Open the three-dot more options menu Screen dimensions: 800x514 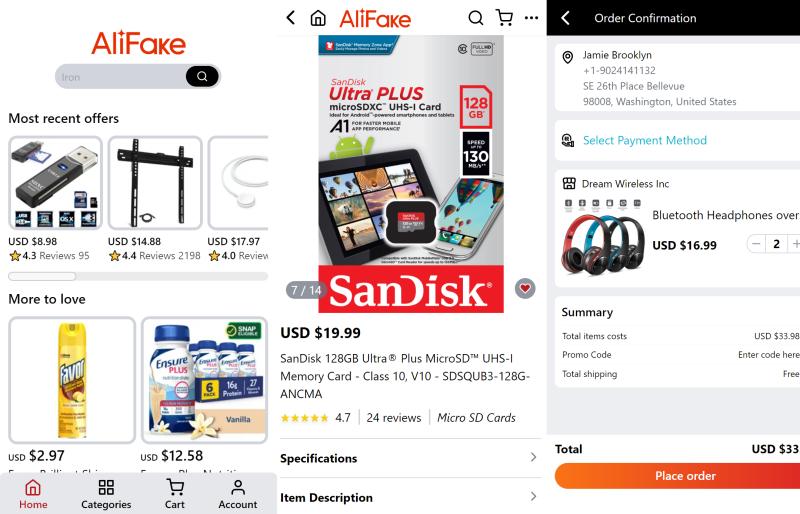(532, 18)
